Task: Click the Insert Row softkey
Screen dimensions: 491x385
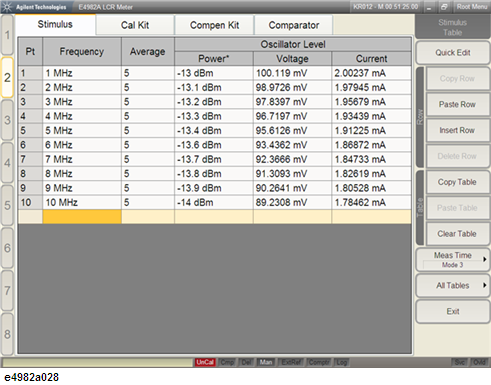Action: (x=457, y=130)
